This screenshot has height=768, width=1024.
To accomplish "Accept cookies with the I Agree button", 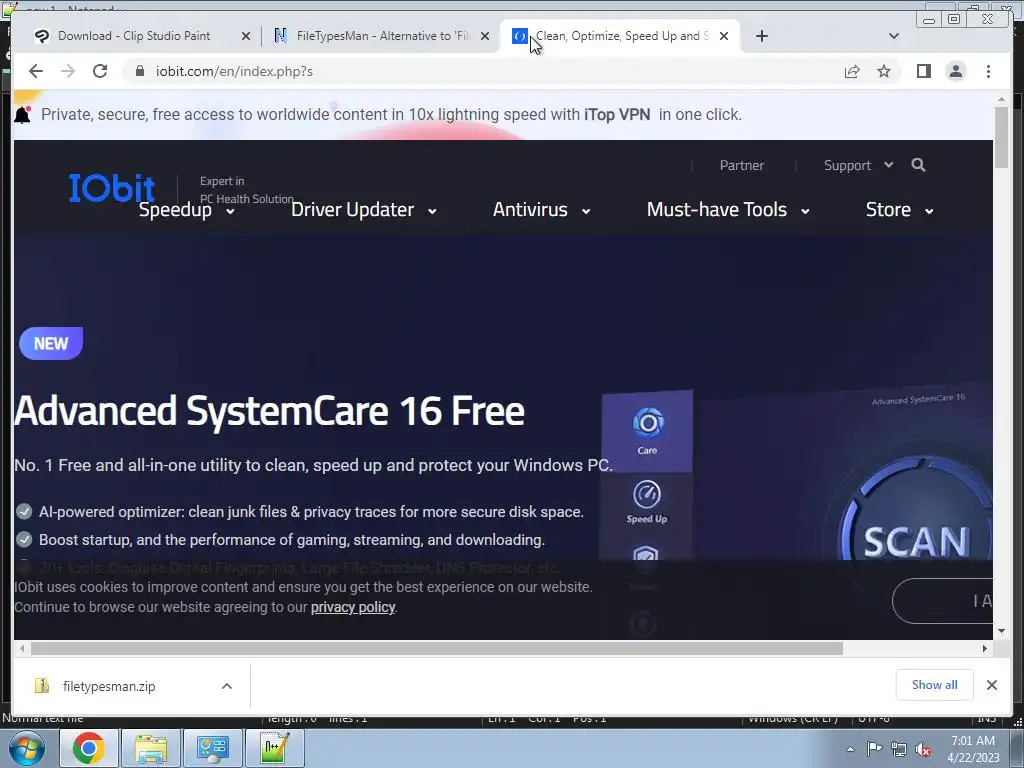I will (942, 601).
